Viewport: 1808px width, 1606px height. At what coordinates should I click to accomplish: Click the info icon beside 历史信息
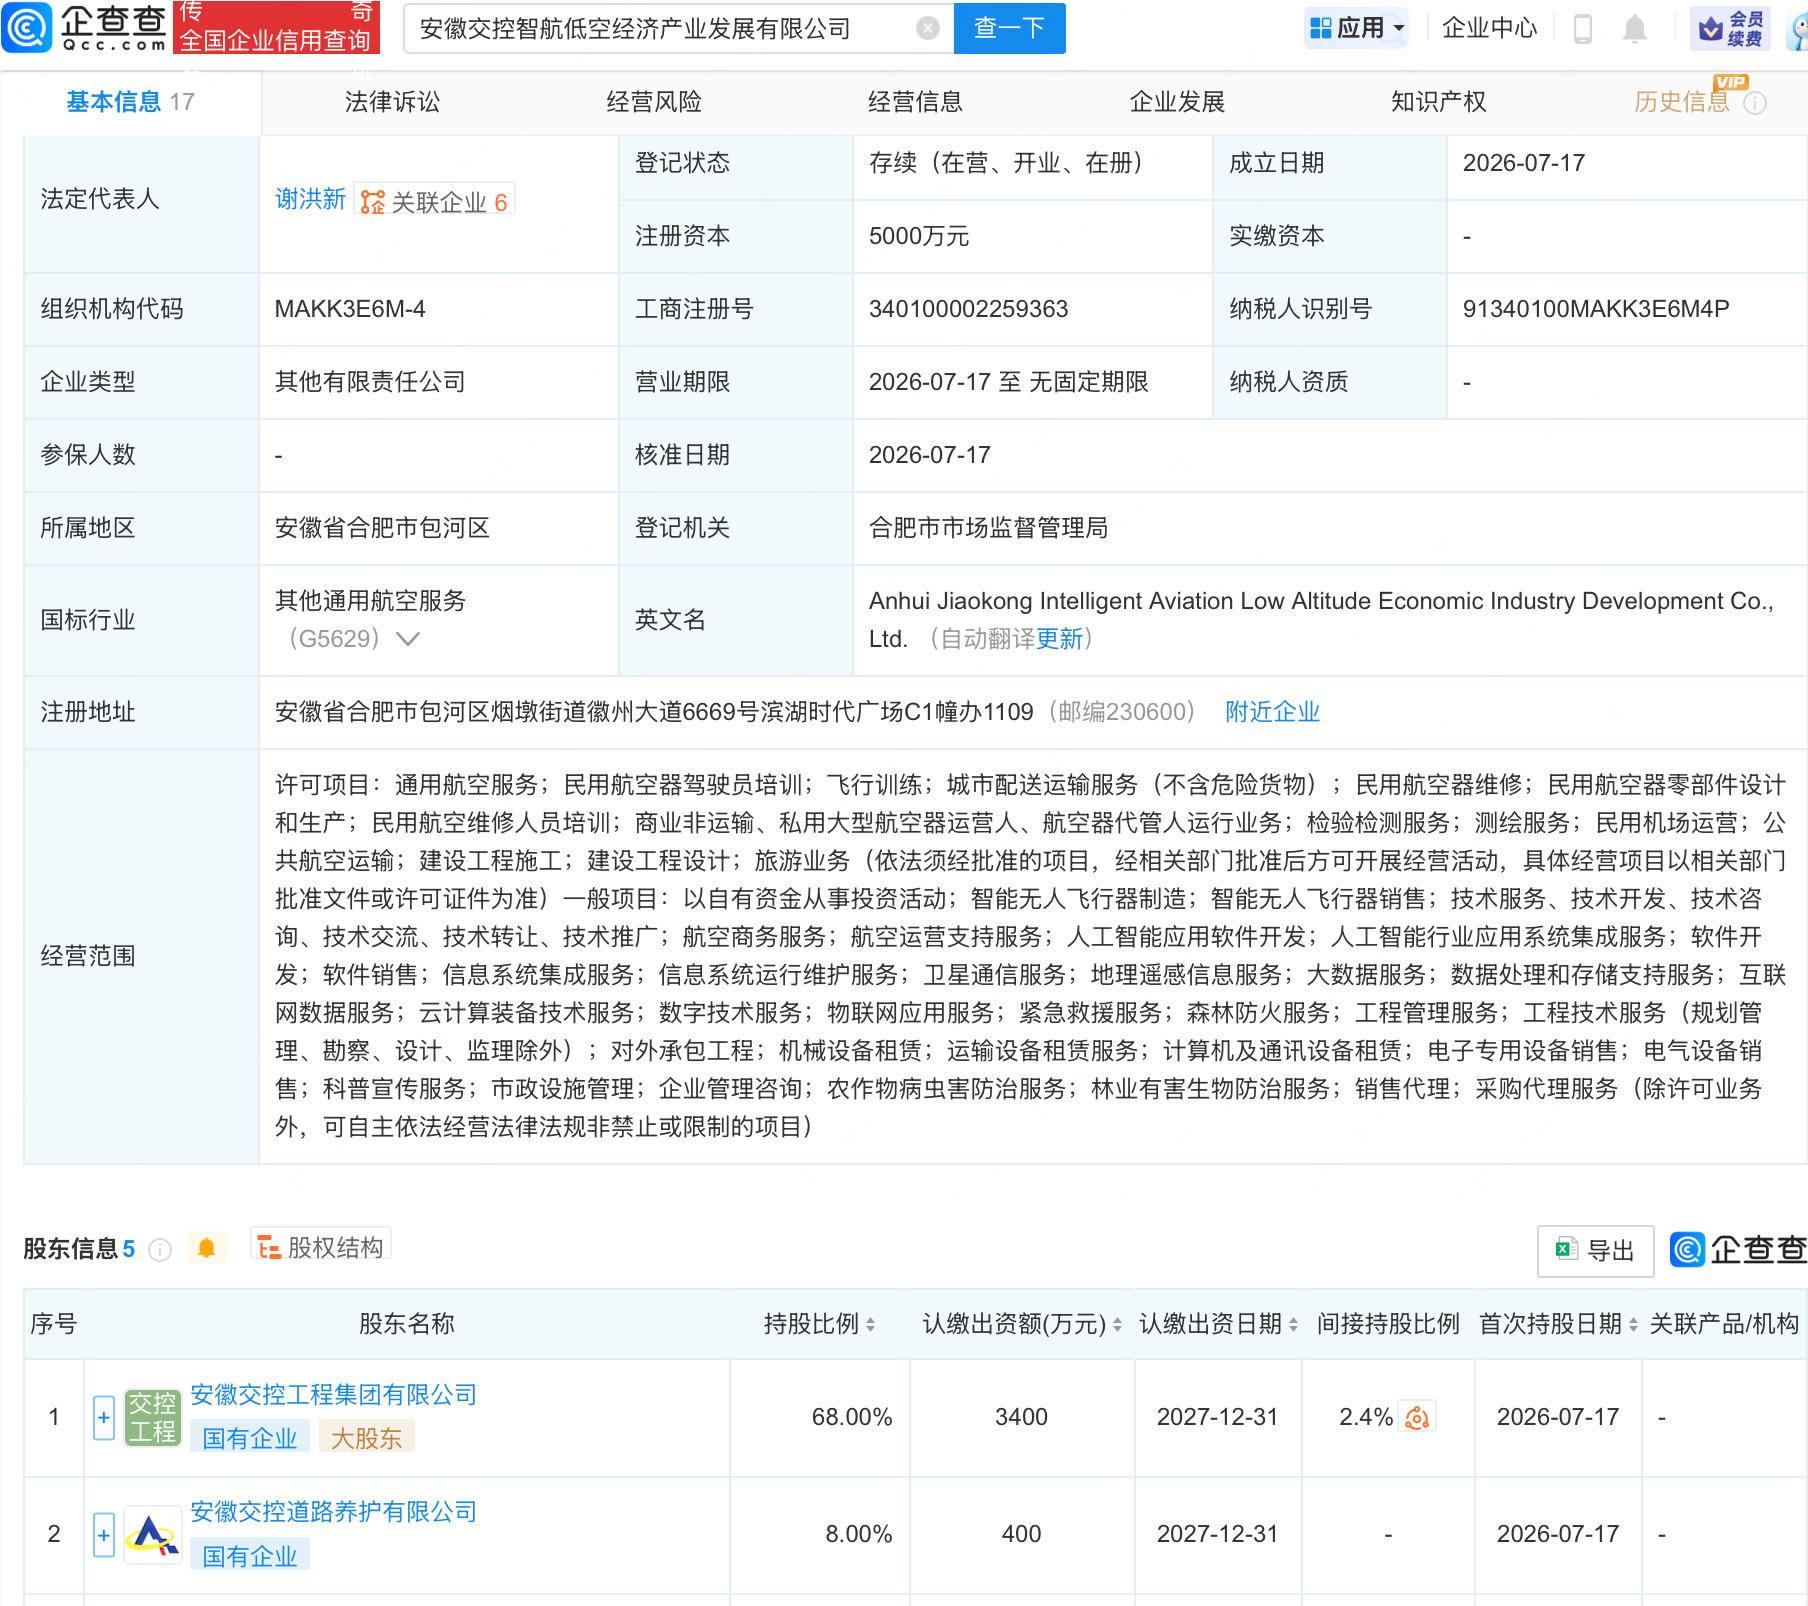point(1755,103)
